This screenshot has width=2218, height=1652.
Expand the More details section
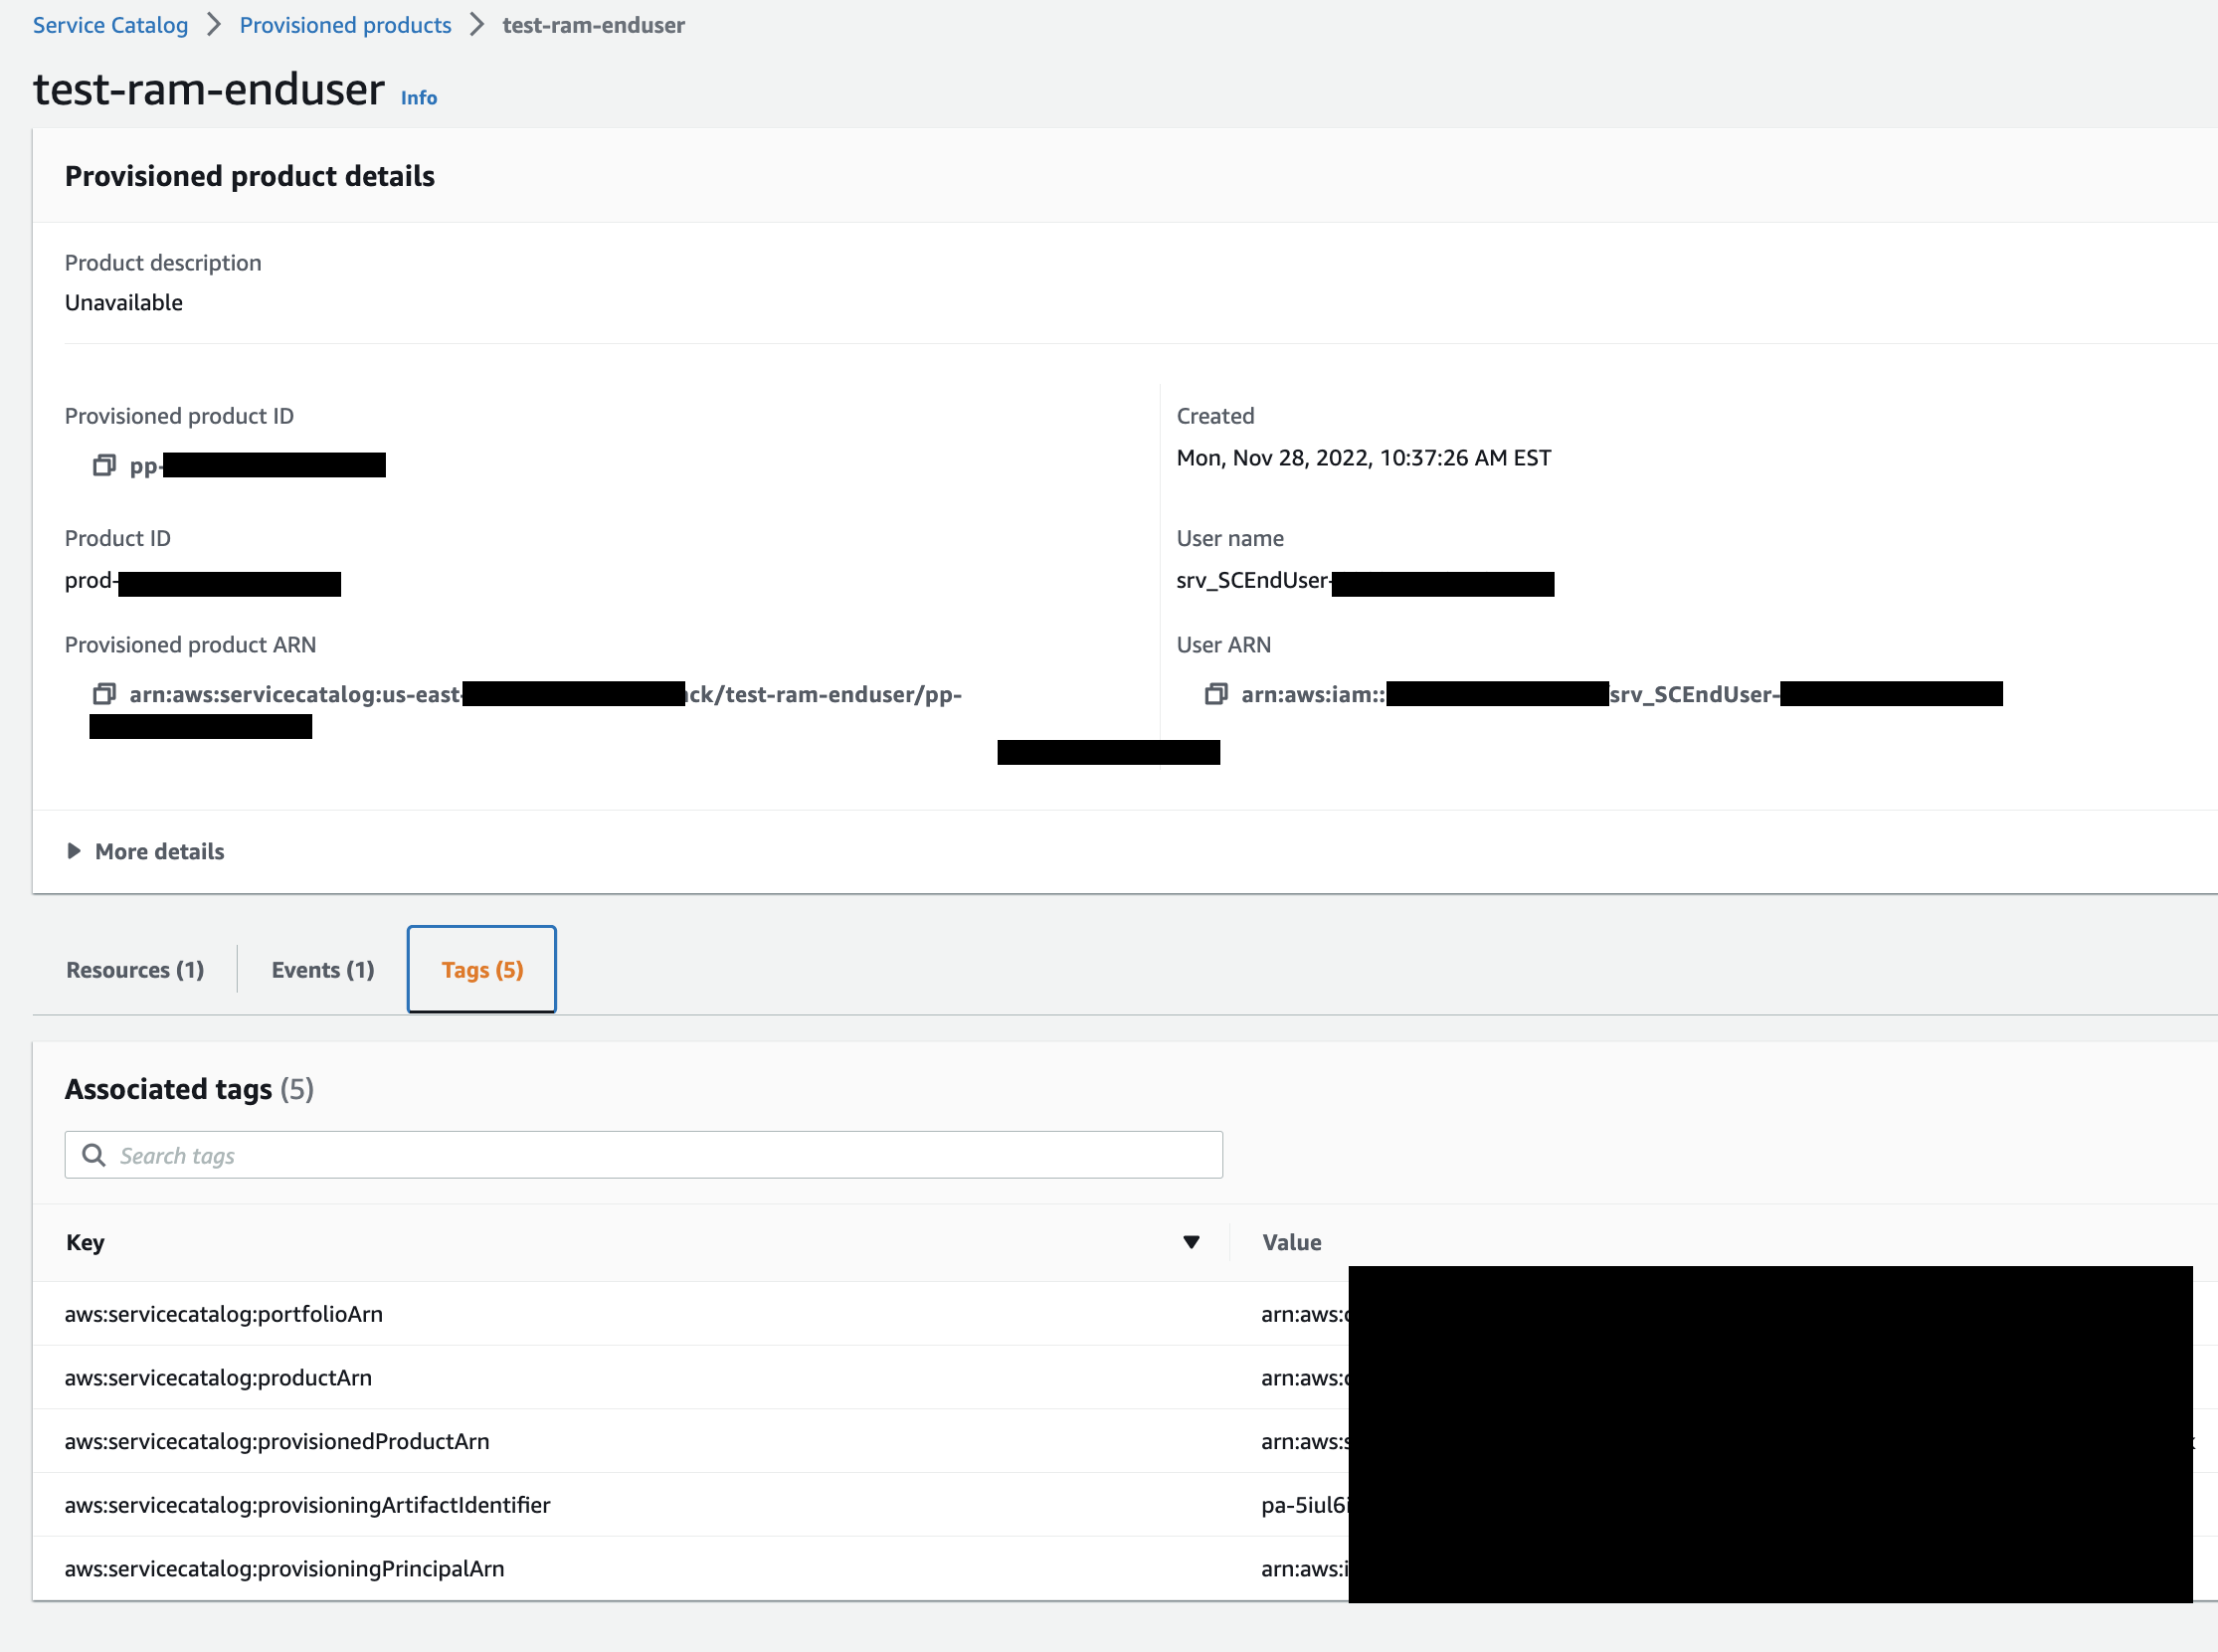(x=158, y=851)
